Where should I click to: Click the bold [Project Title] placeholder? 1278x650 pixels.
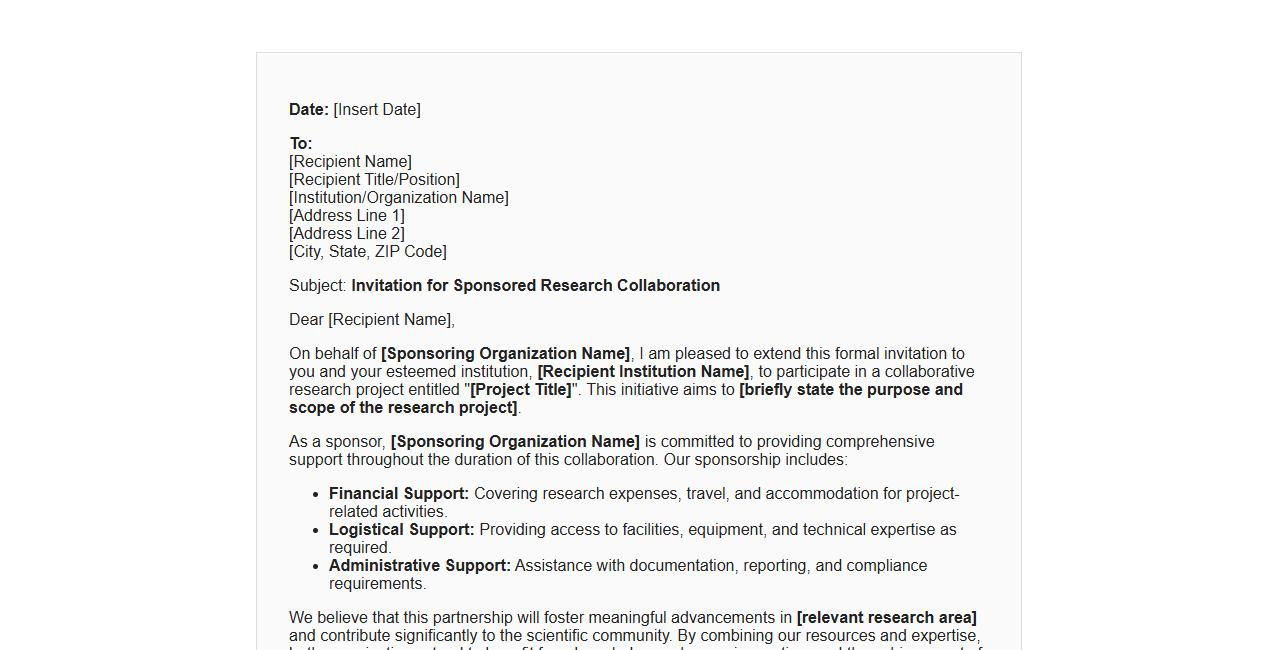pos(521,390)
